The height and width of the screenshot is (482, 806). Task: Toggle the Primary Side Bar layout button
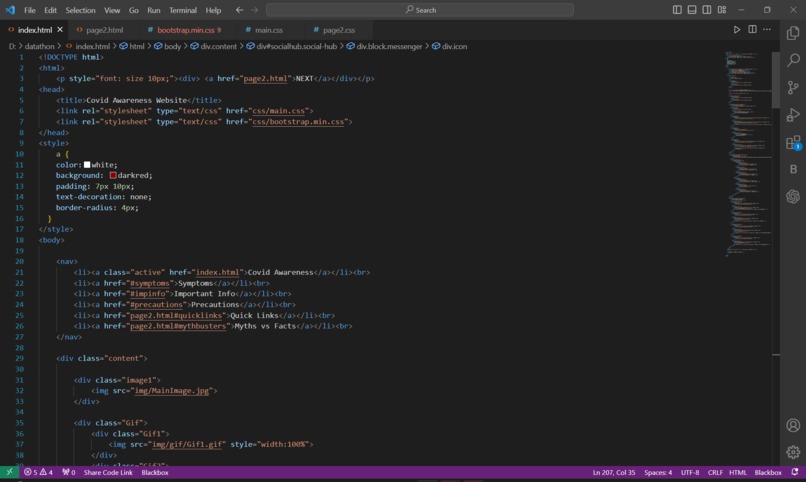tap(677, 10)
